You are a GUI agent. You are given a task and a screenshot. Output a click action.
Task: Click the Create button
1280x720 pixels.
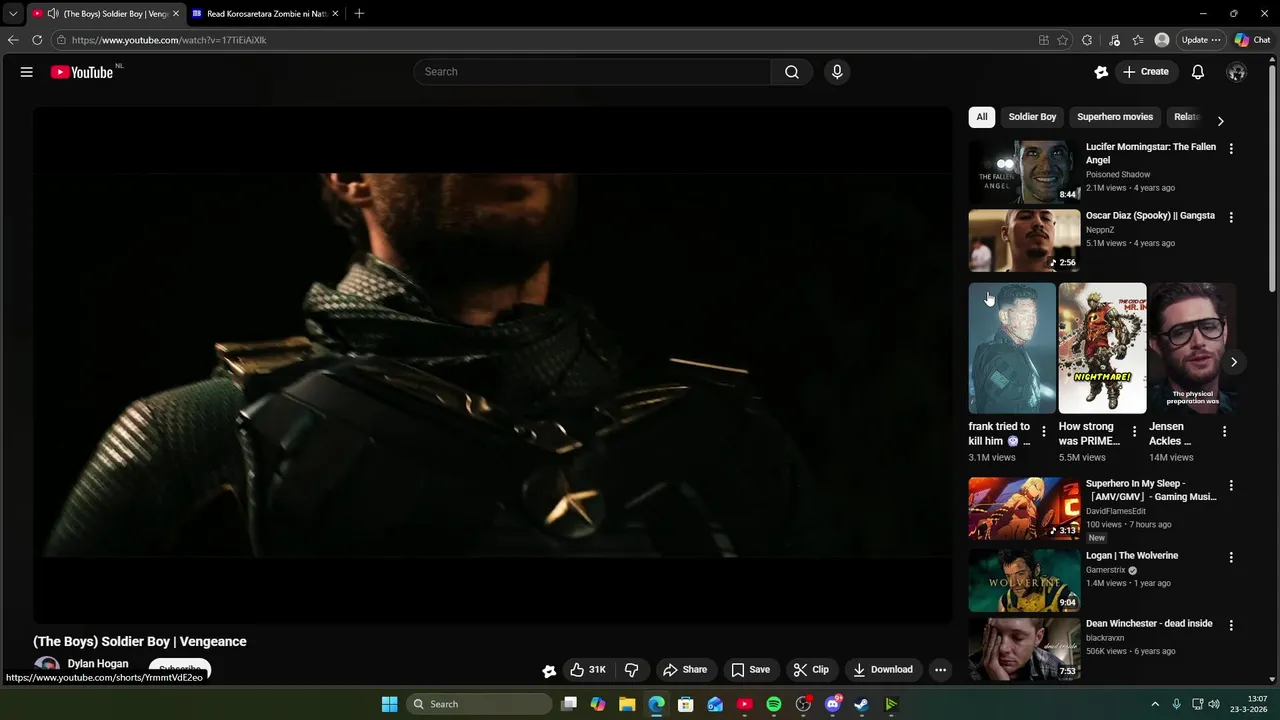coord(1146,72)
